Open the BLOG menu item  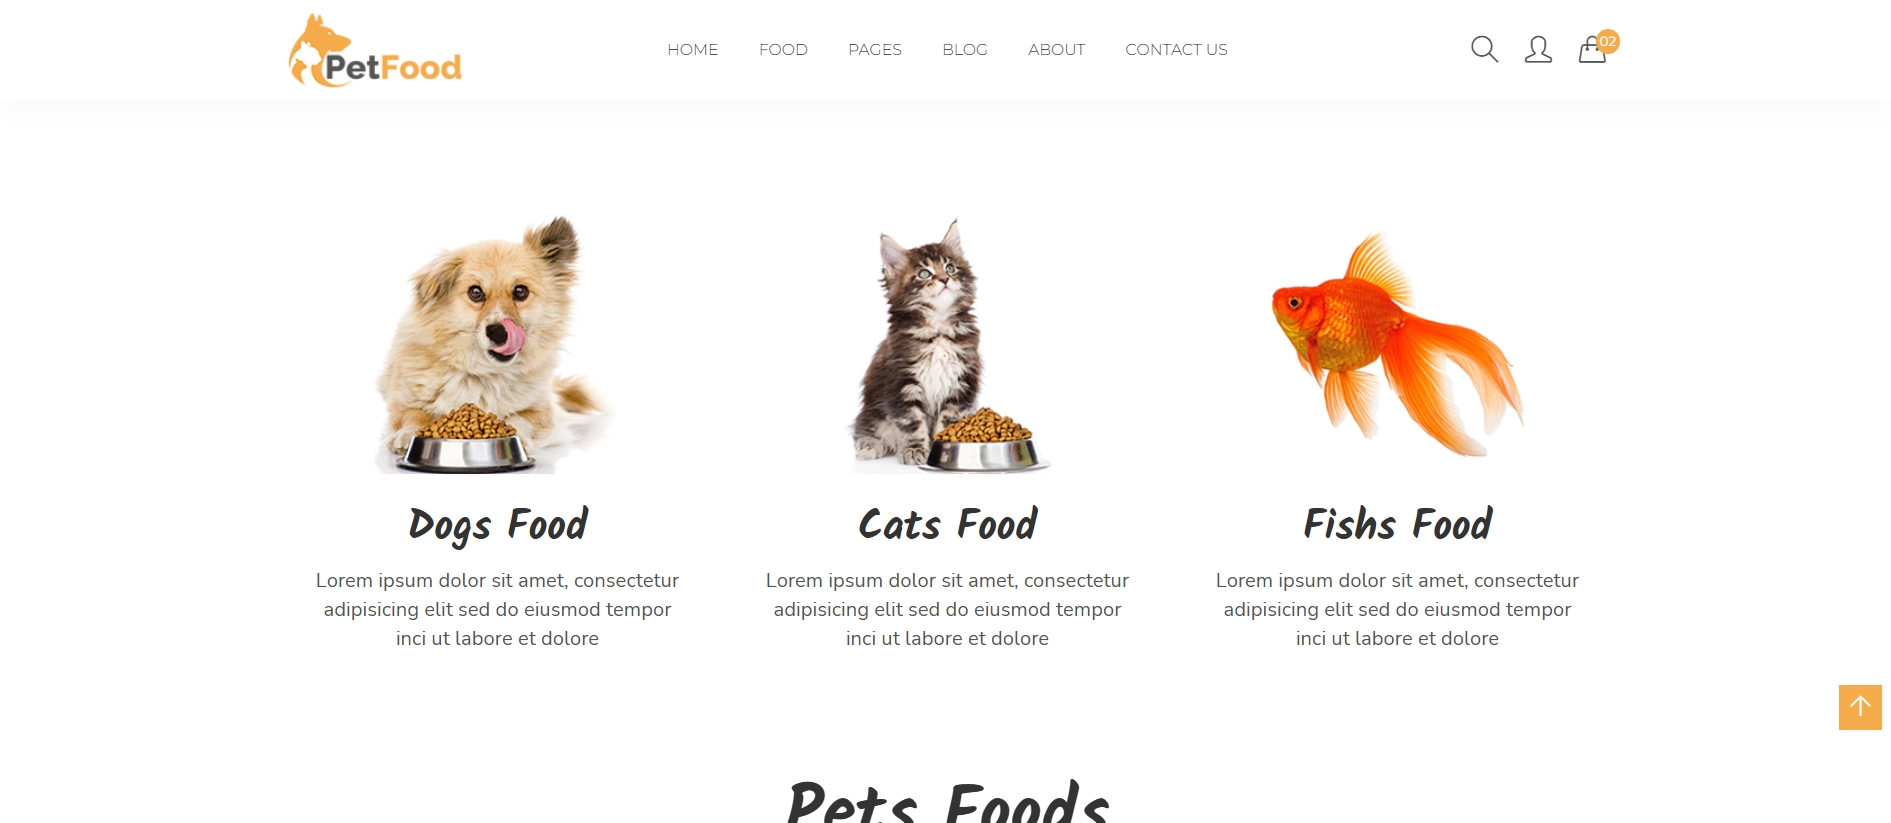point(965,49)
